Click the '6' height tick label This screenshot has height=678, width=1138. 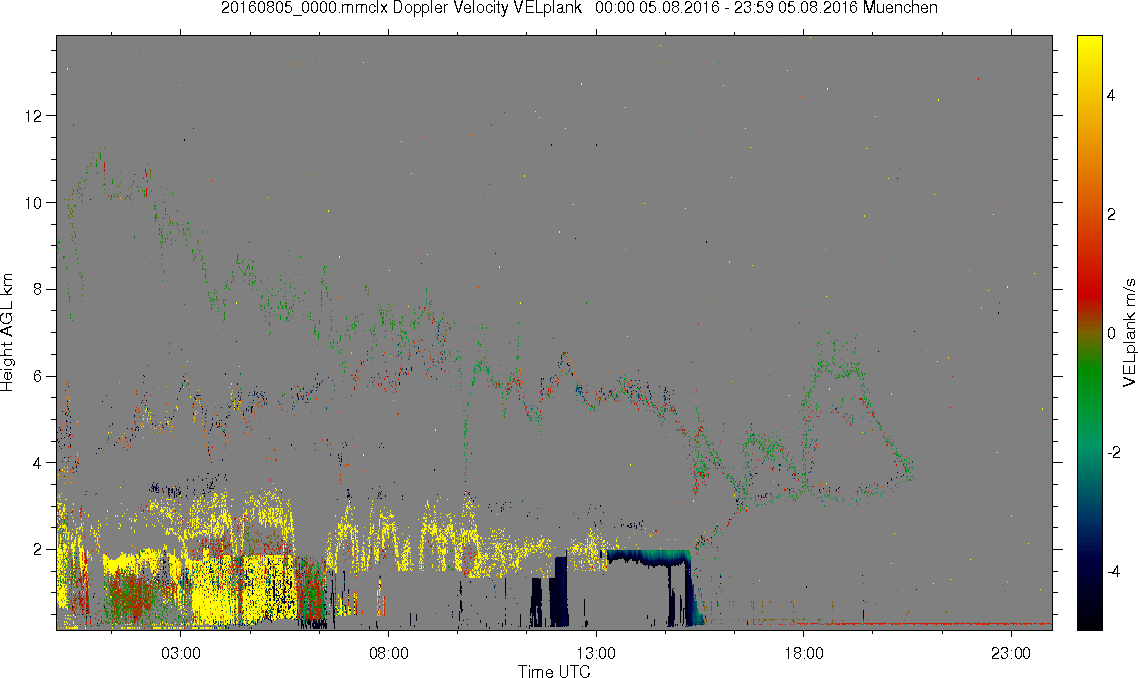pyautogui.click(x=37, y=376)
